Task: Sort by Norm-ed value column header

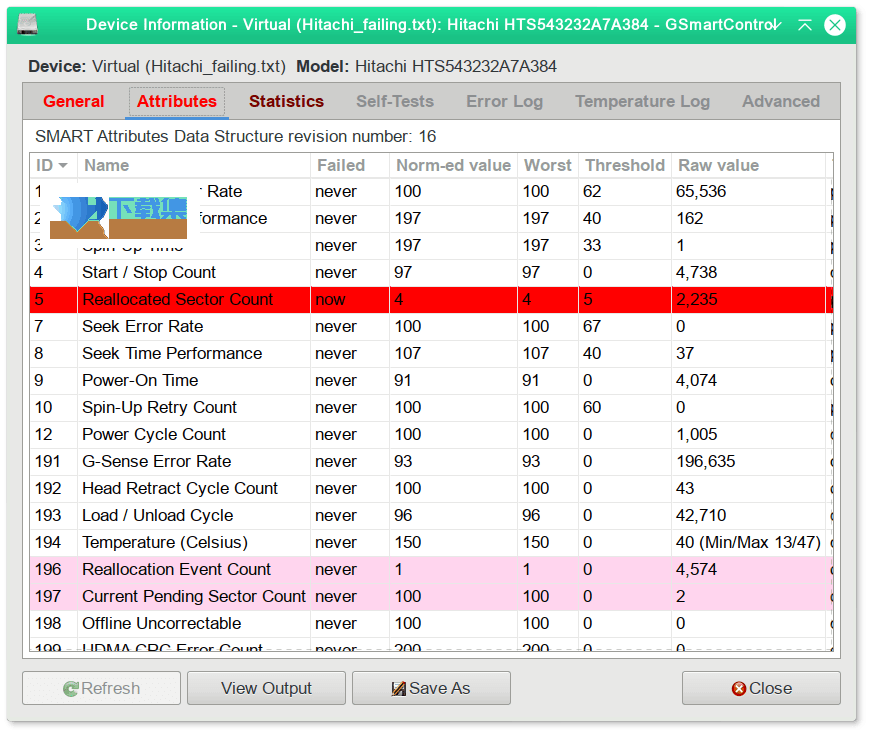Action: pyautogui.click(x=454, y=166)
